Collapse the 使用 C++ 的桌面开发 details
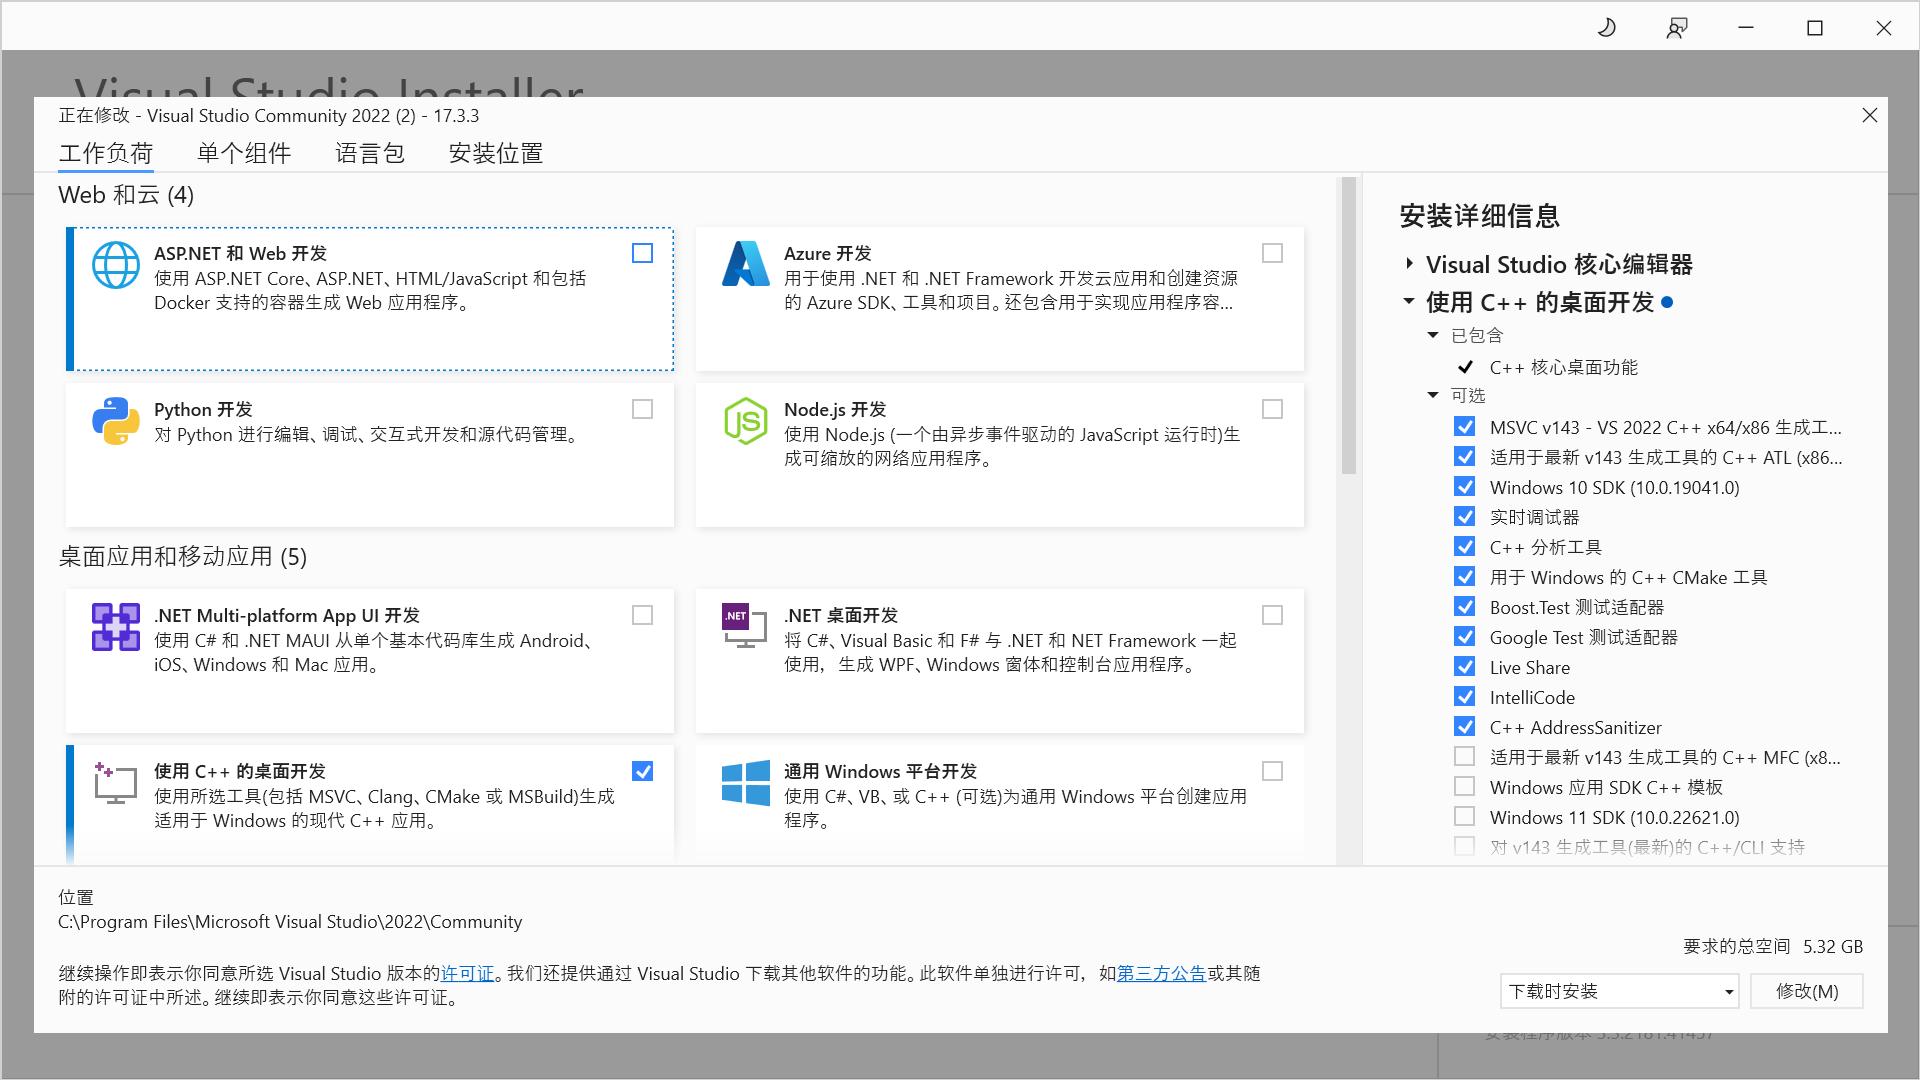Image resolution: width=1920 pixels, height=1080 pixels. click(1410, 302)
